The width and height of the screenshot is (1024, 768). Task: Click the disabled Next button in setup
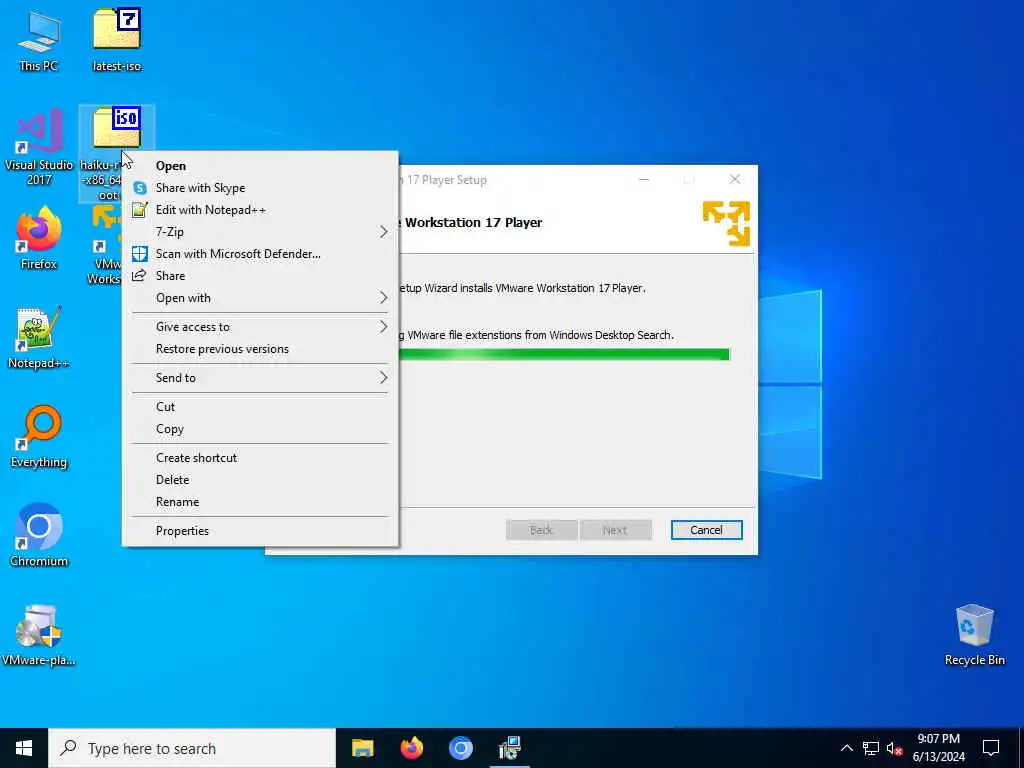pyautogui.click(x=616, y=530)
